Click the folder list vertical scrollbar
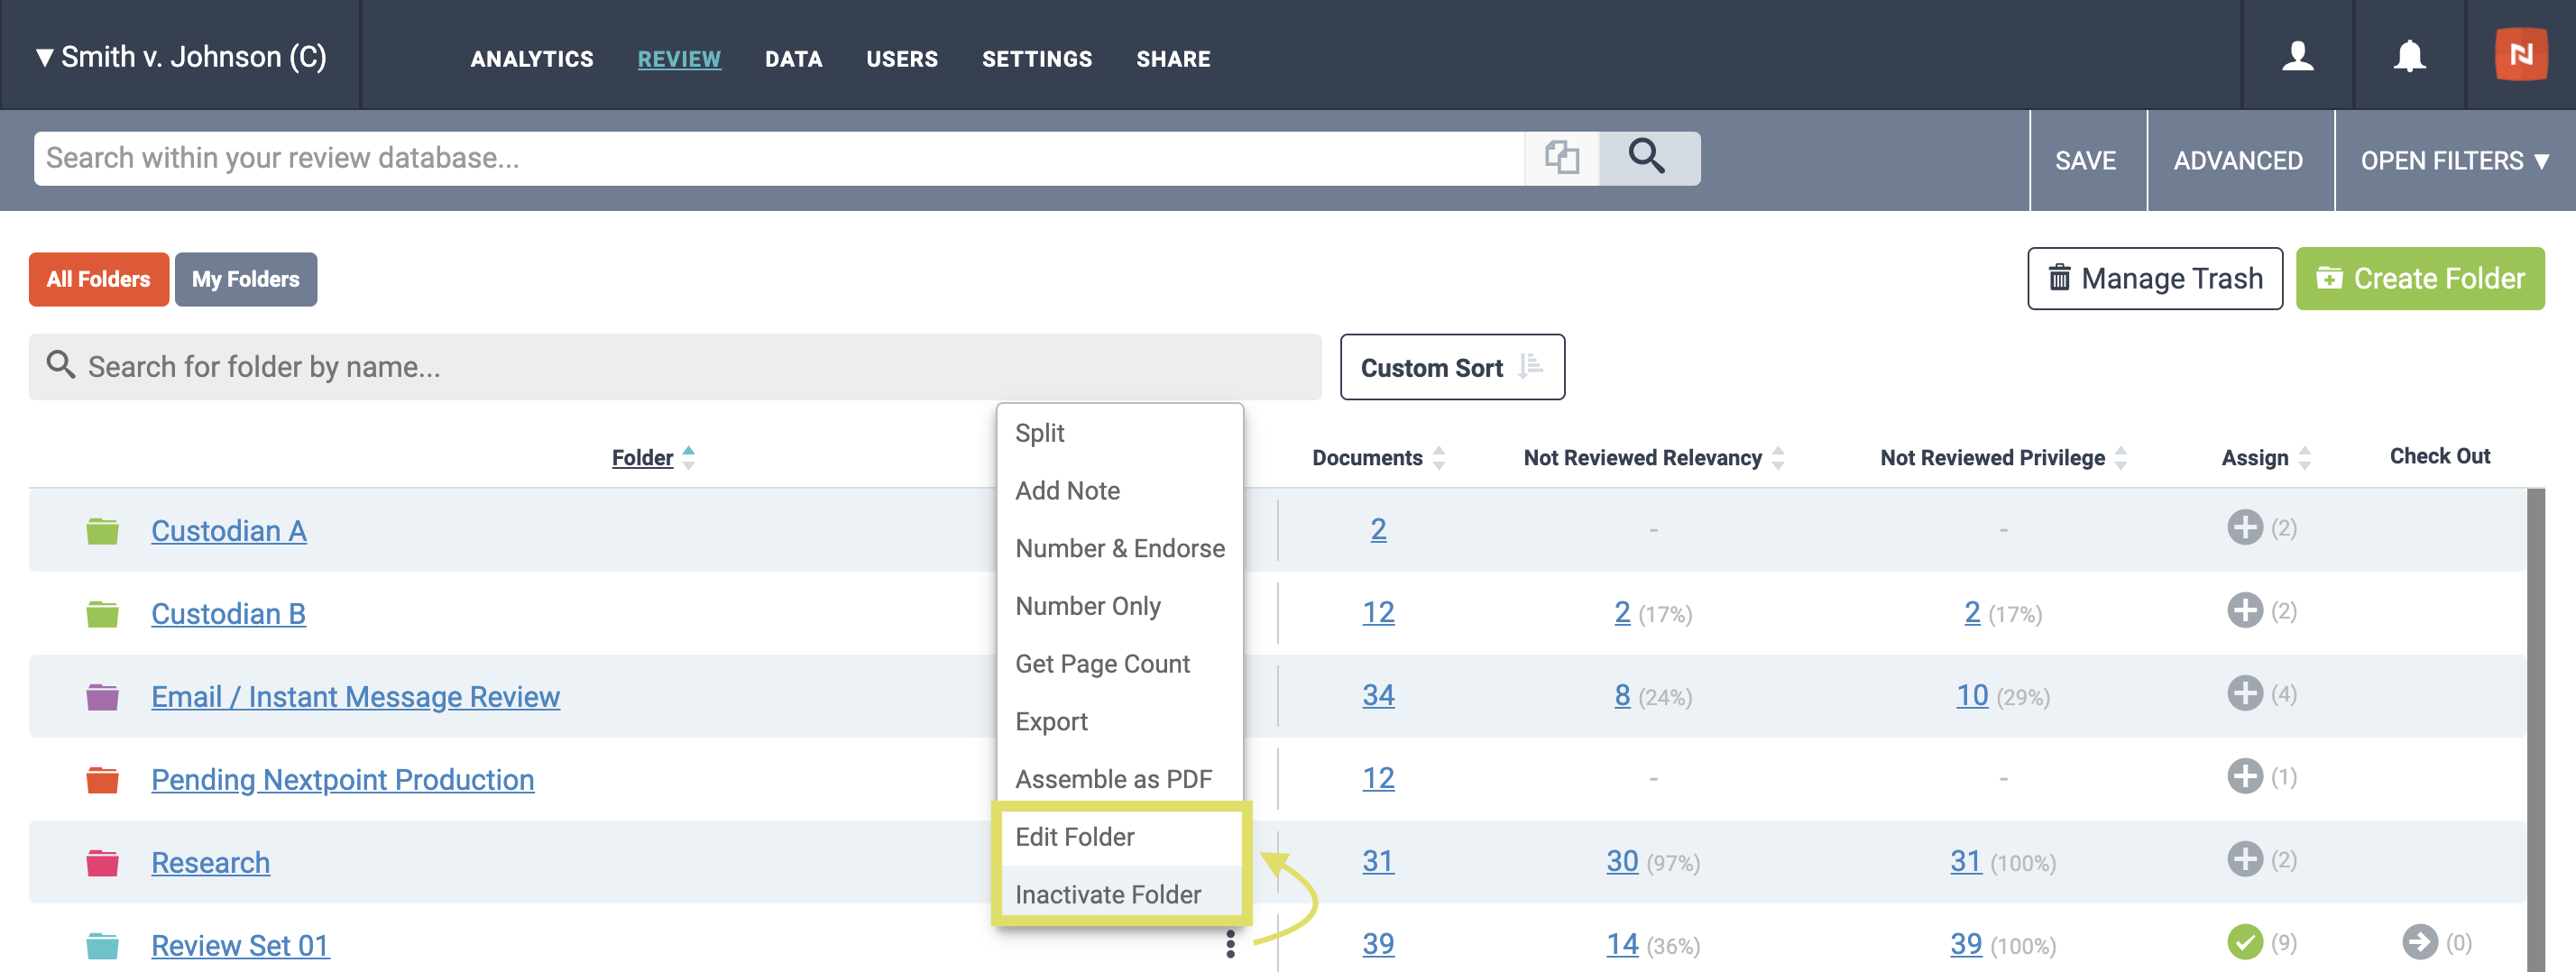Viewport: 2576px width, 972px height. point(2535,729)
